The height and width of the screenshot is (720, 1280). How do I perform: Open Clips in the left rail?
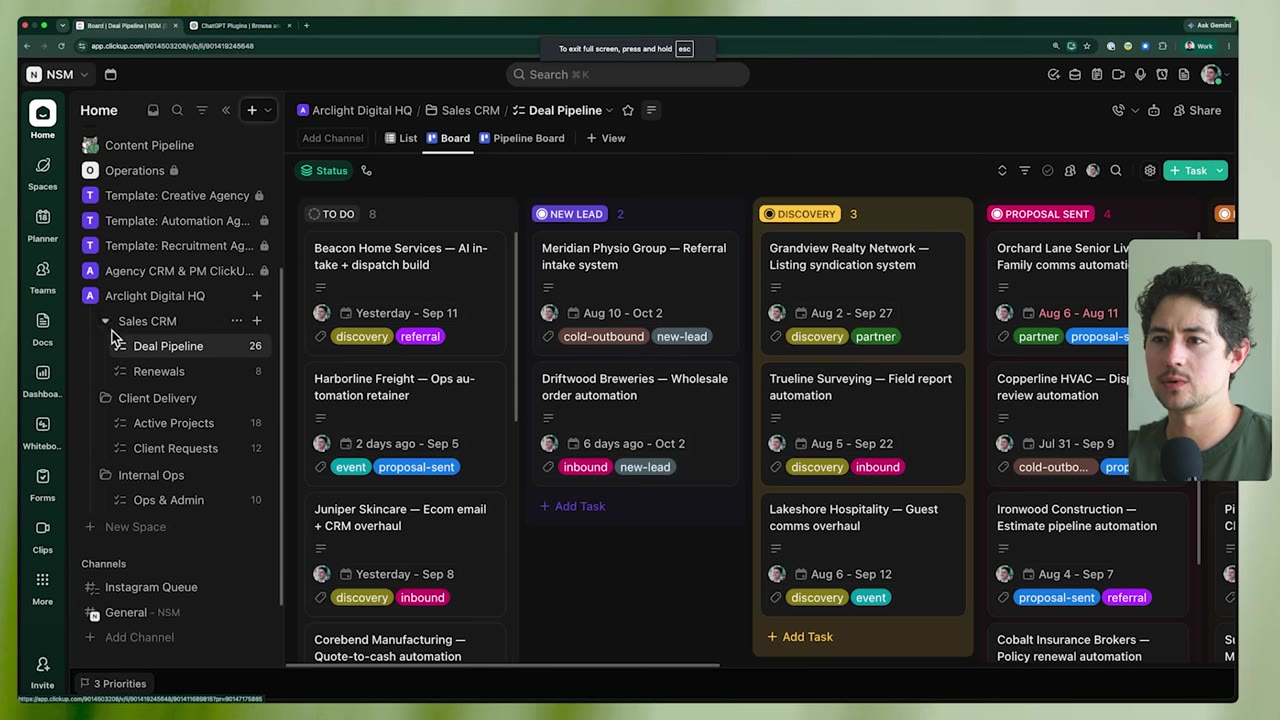click(x=42, y=536)
